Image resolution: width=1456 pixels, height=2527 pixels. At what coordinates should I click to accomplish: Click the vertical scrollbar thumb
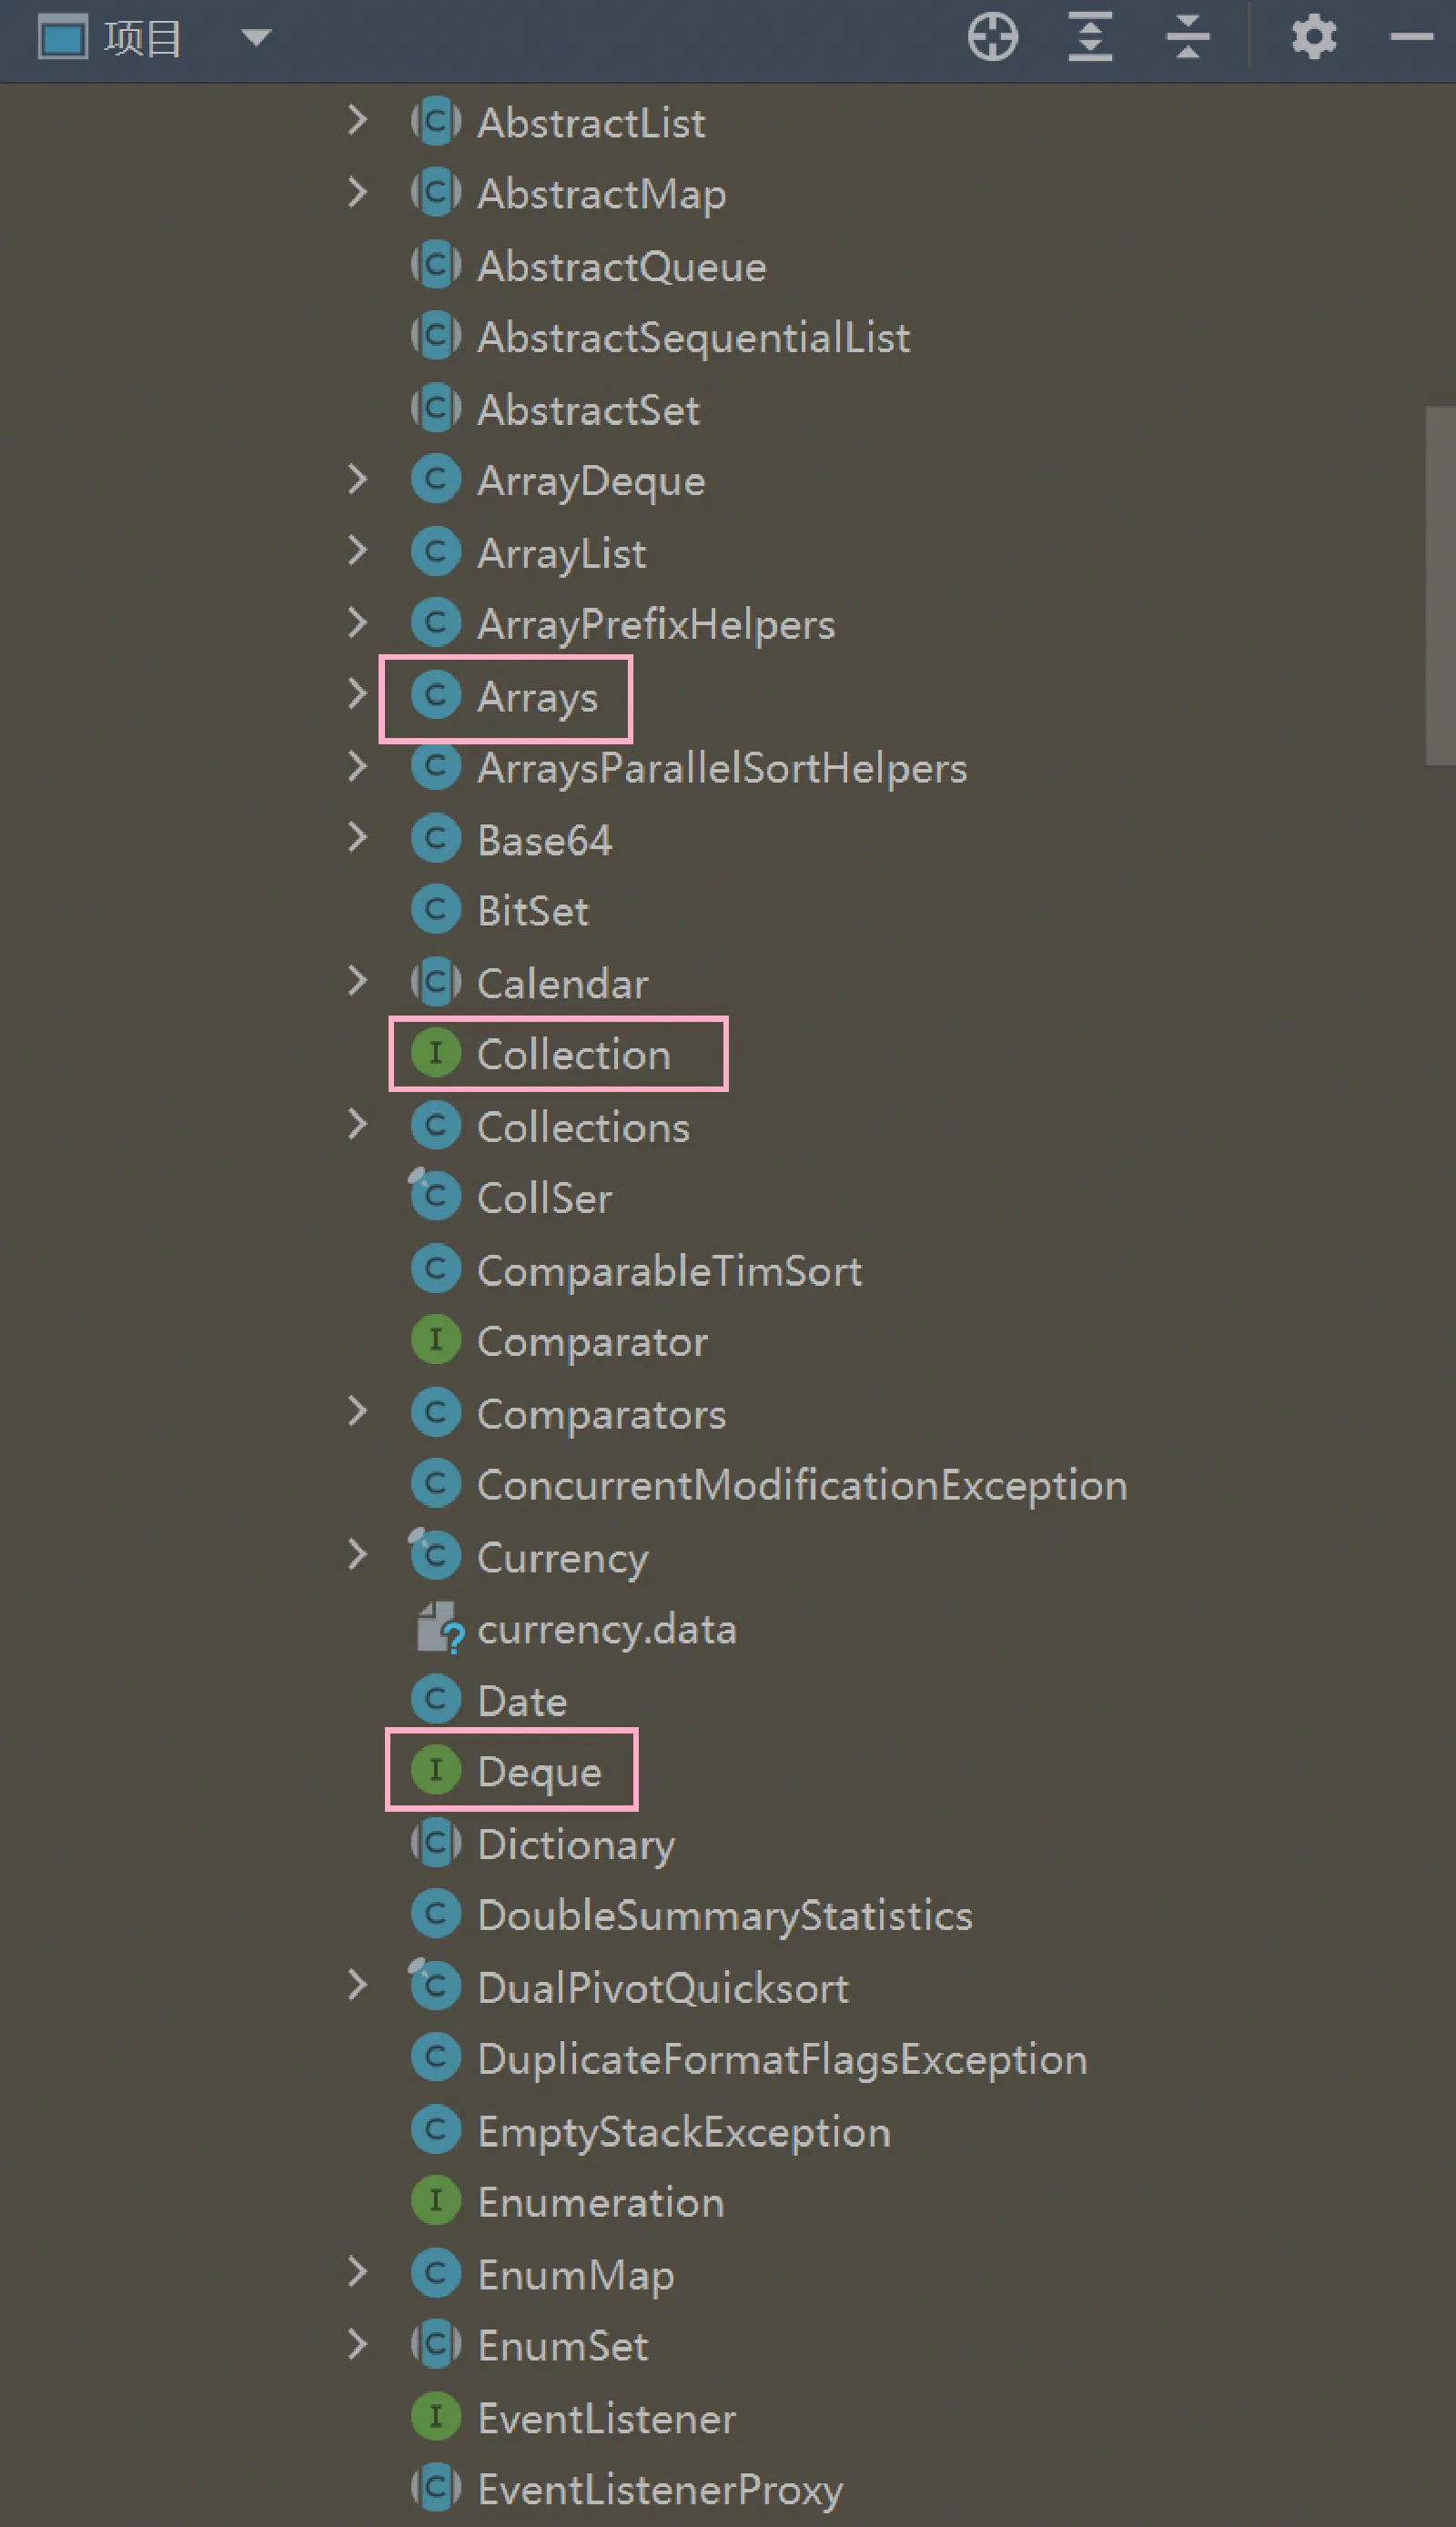[x=1440, y=586]
